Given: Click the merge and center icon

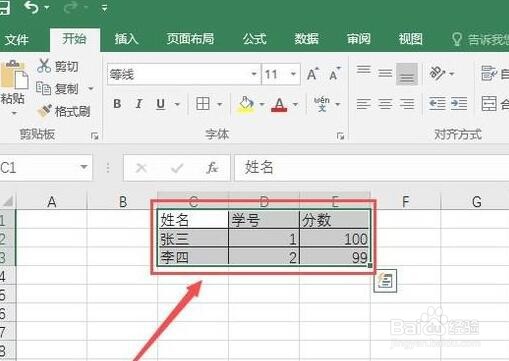Looking at the screenshot, I should (x=489, y=104).
